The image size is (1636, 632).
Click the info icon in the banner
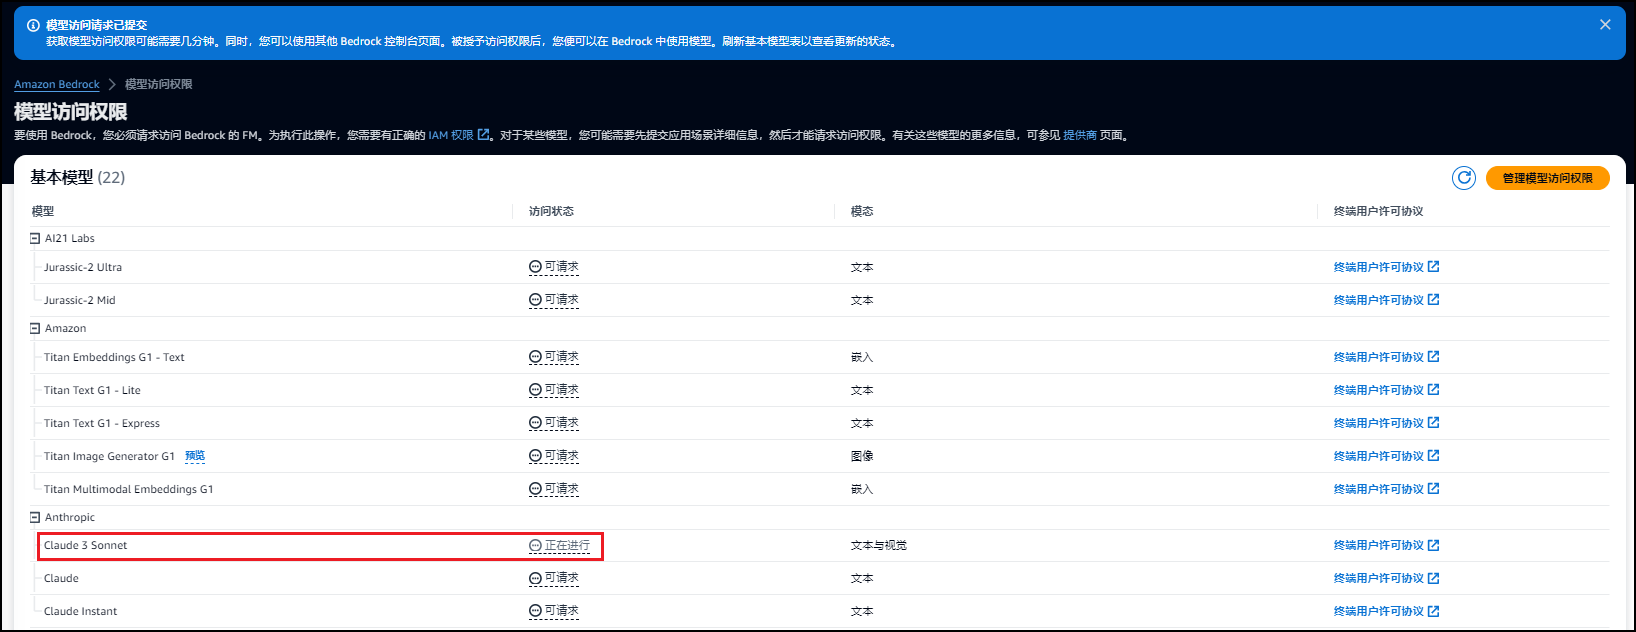coord(33,25)
